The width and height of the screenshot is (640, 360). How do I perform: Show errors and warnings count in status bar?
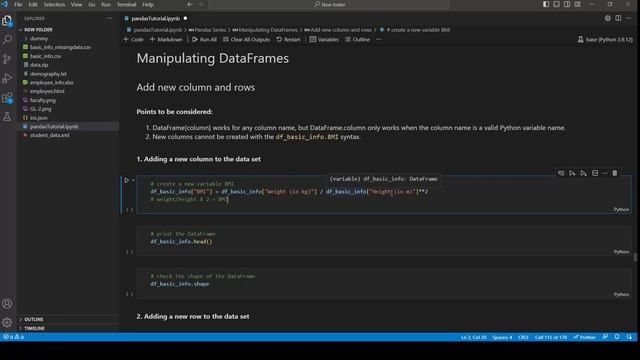[x=14, y=337]
